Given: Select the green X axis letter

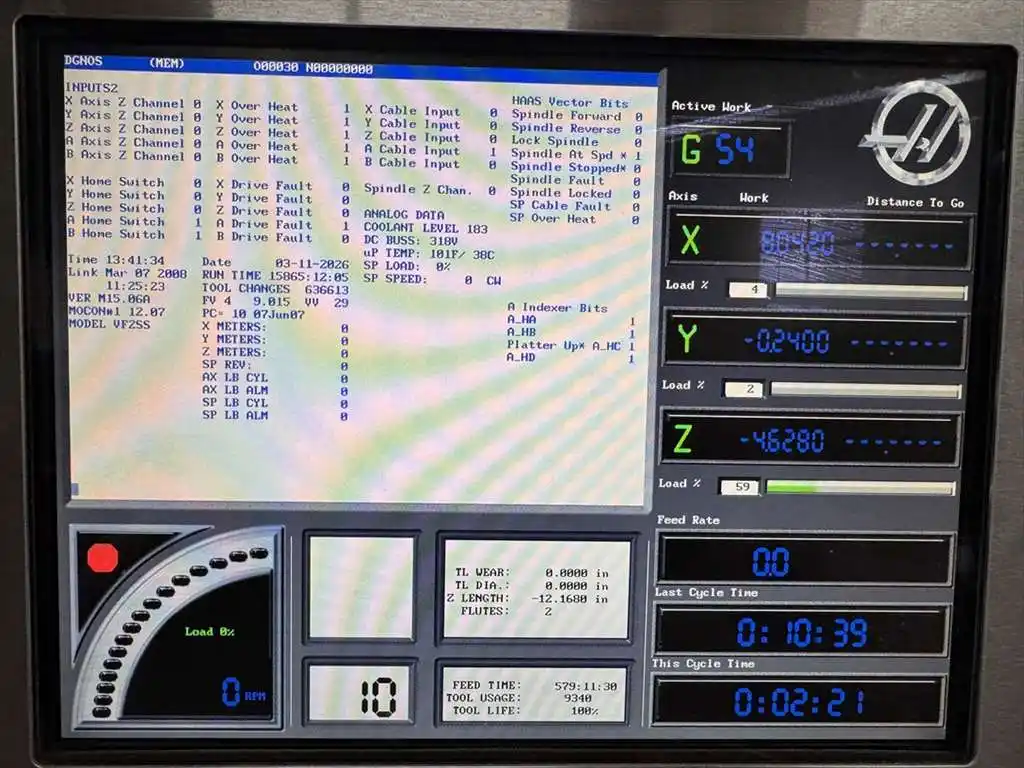Looking at the screenshot, I should pos(690,240).
